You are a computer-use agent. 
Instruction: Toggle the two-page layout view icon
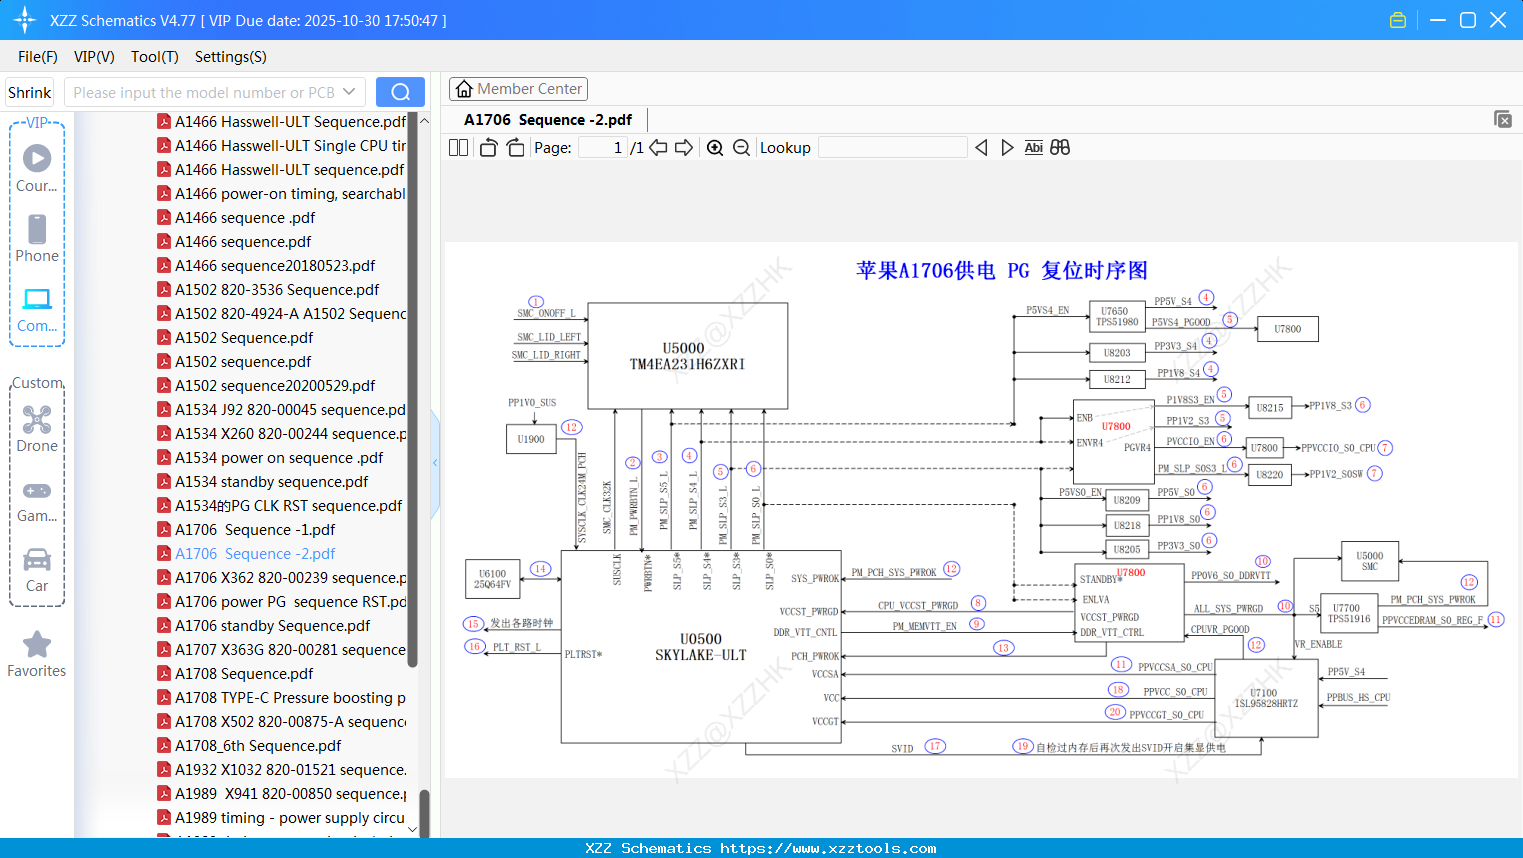pyautogui.click(x=458, y=148)
